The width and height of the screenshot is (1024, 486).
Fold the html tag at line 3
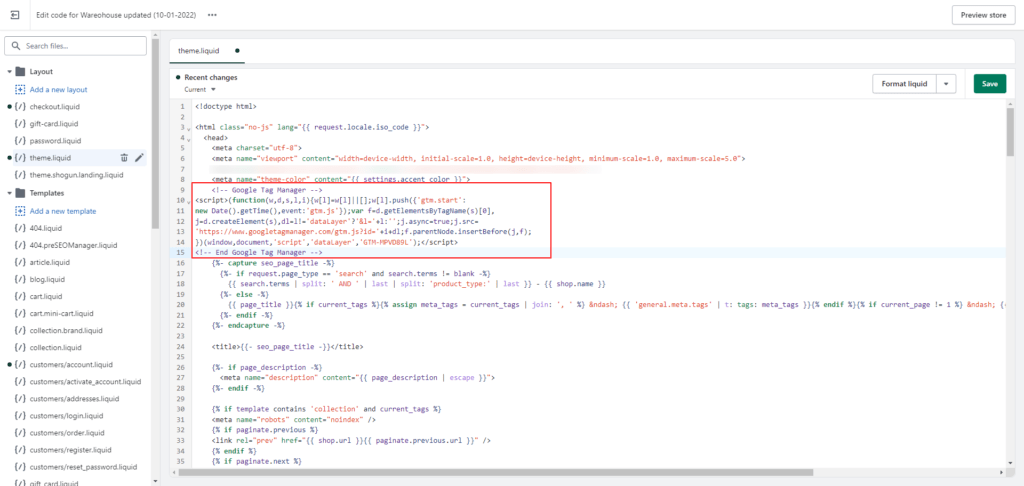point(189,129)
